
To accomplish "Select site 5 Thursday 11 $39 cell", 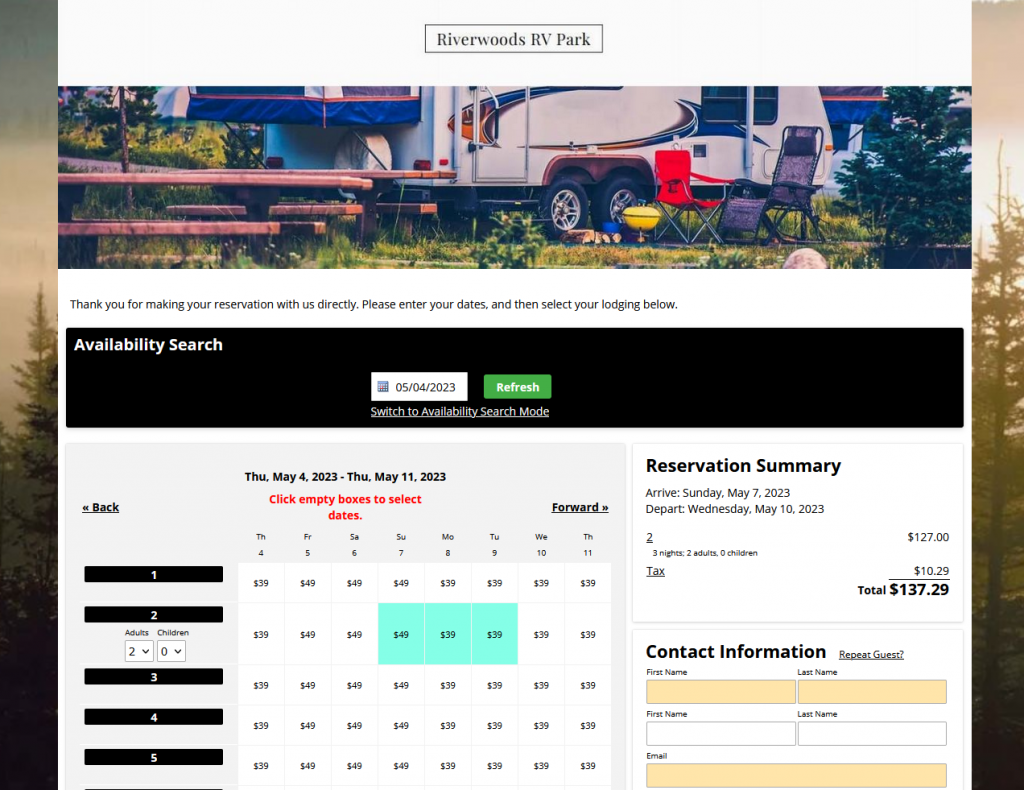I will [x=588, y=765].
